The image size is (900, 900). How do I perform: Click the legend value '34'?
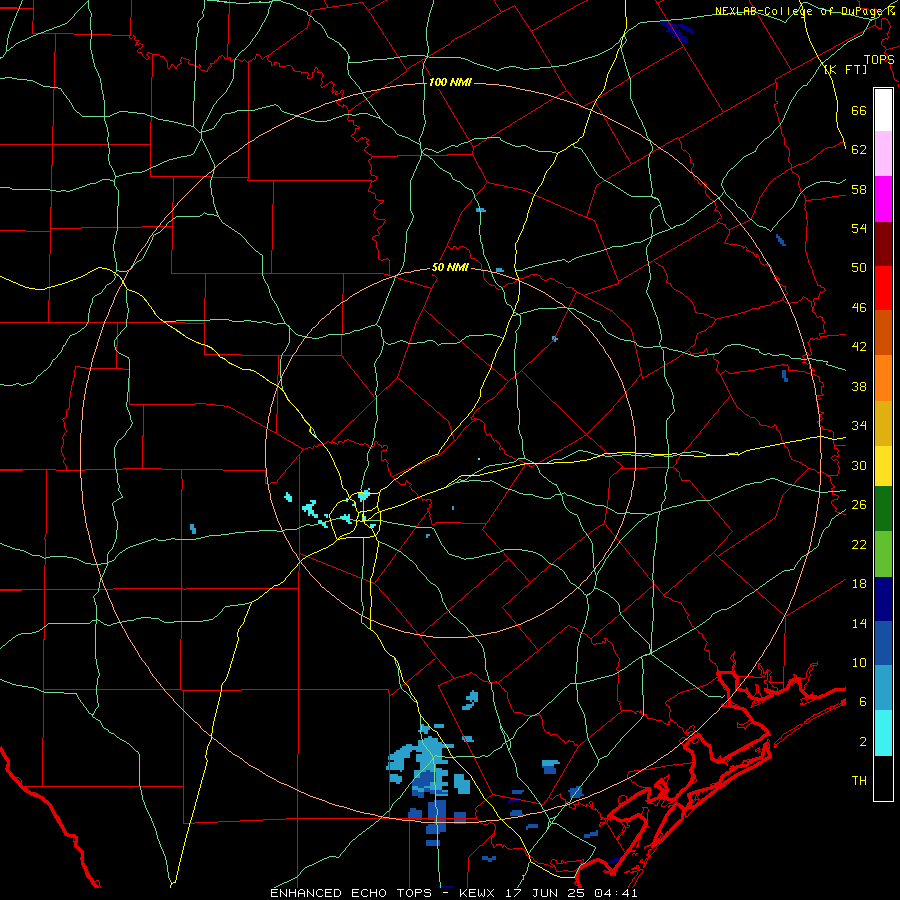[859, 425]
